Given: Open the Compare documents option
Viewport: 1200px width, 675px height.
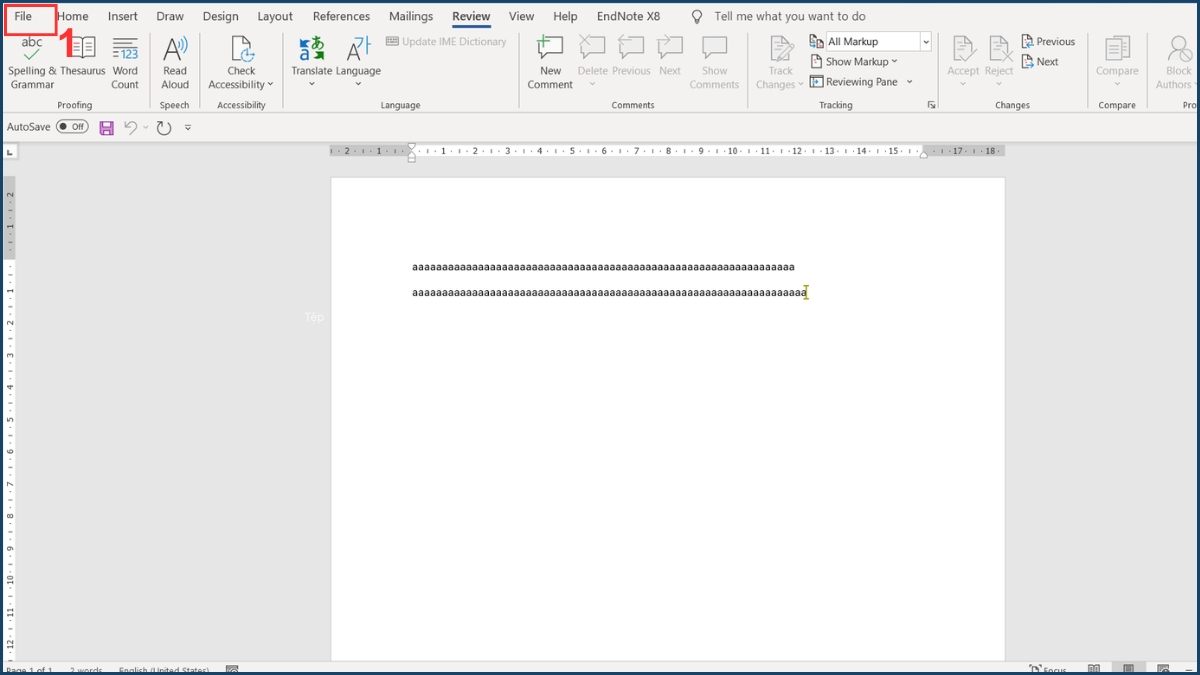Looking at the screenshot, I should pyautogui.click(x=1117, y=62).
